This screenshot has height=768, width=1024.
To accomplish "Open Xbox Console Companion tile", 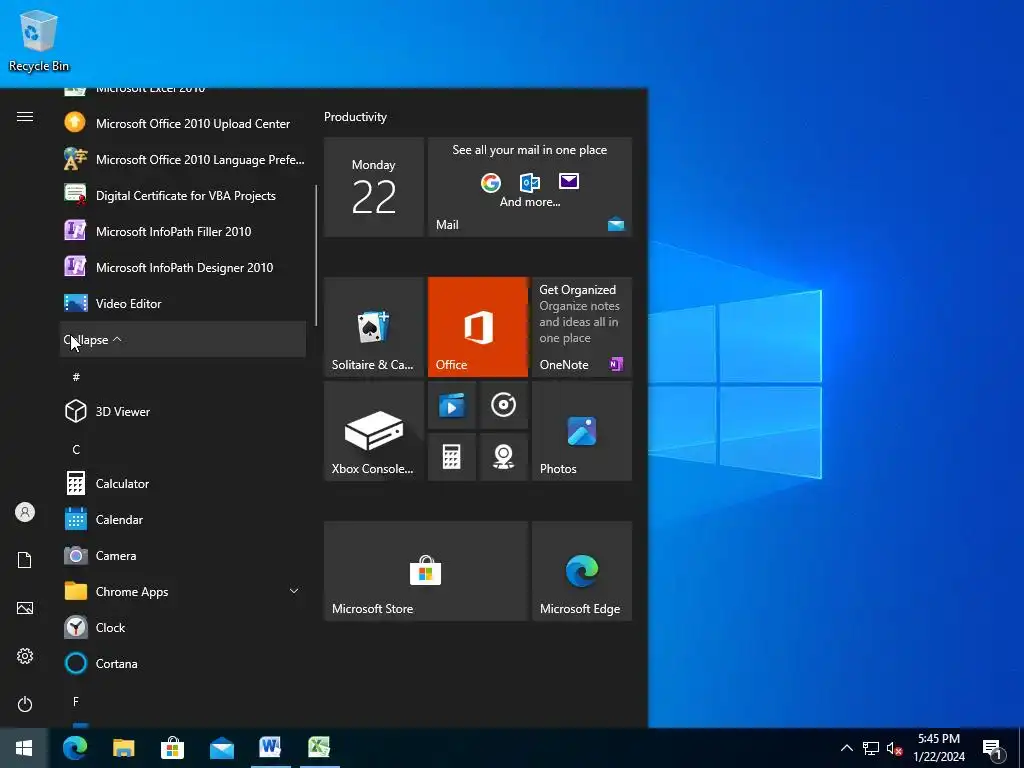I will [x=374, y=431].
